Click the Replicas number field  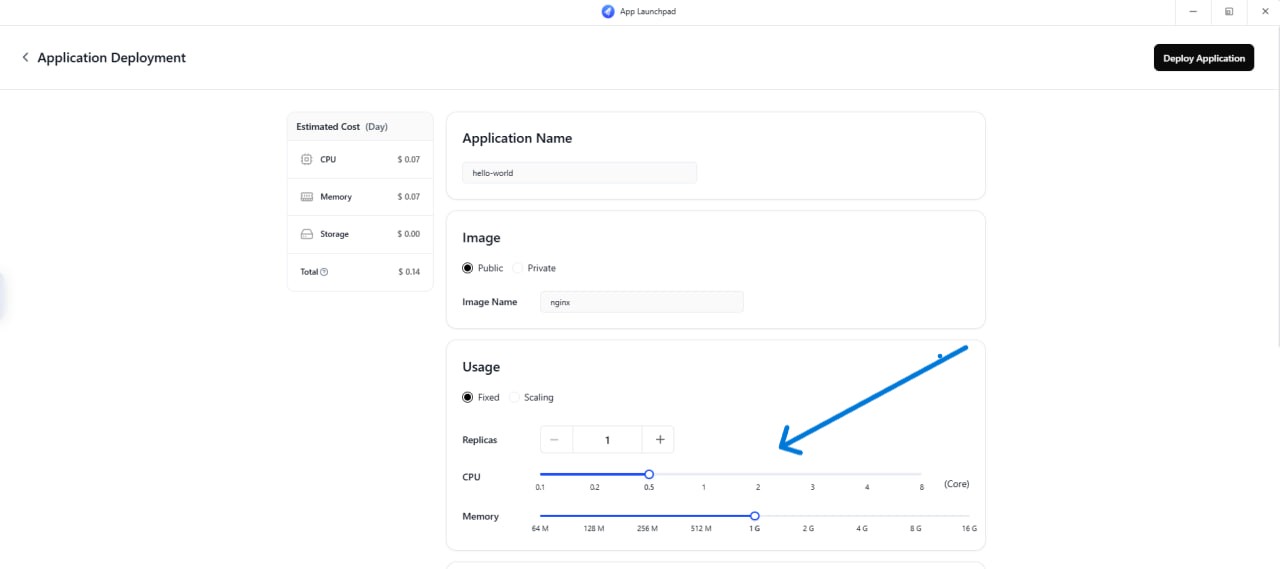coord(608,440)
